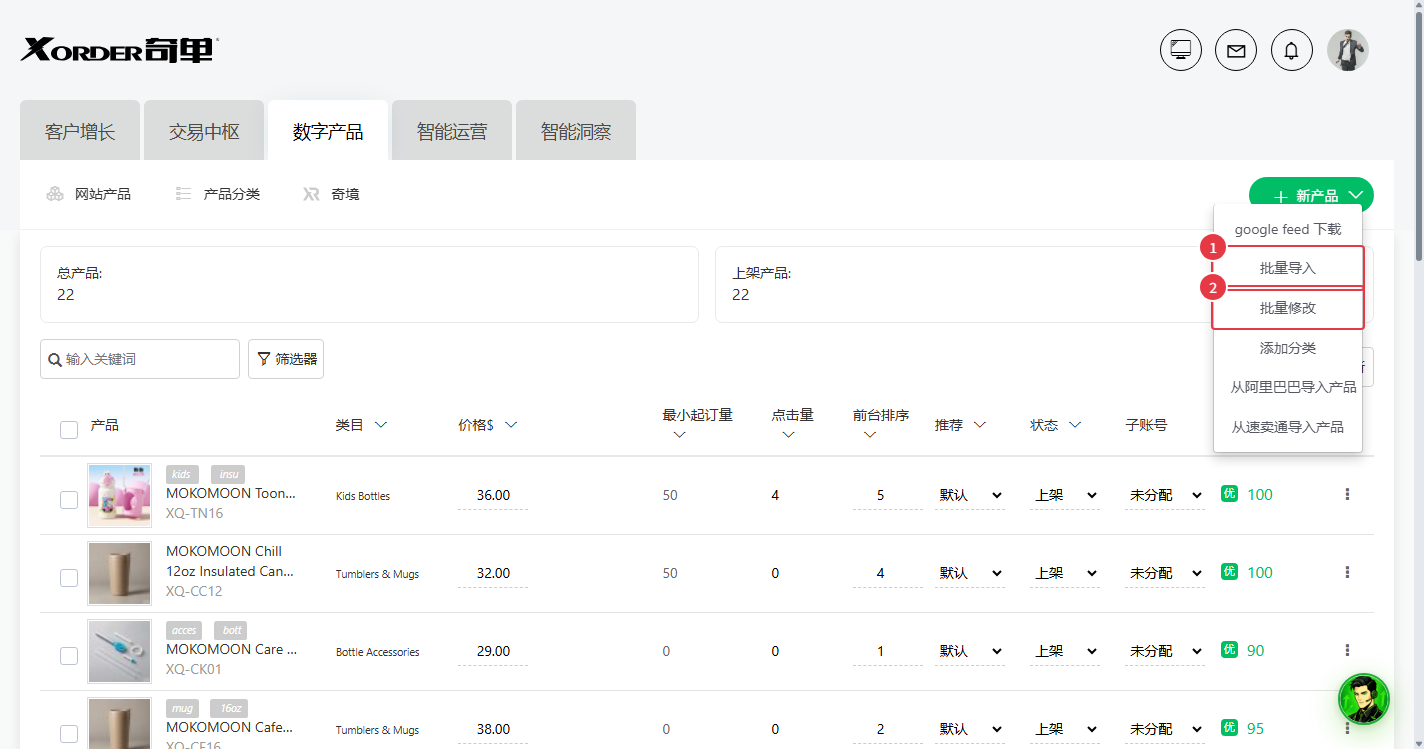This screenshot has height=749, width=1424.
Task: Sort by 点击量 column chevron
Action: point(788,435)
